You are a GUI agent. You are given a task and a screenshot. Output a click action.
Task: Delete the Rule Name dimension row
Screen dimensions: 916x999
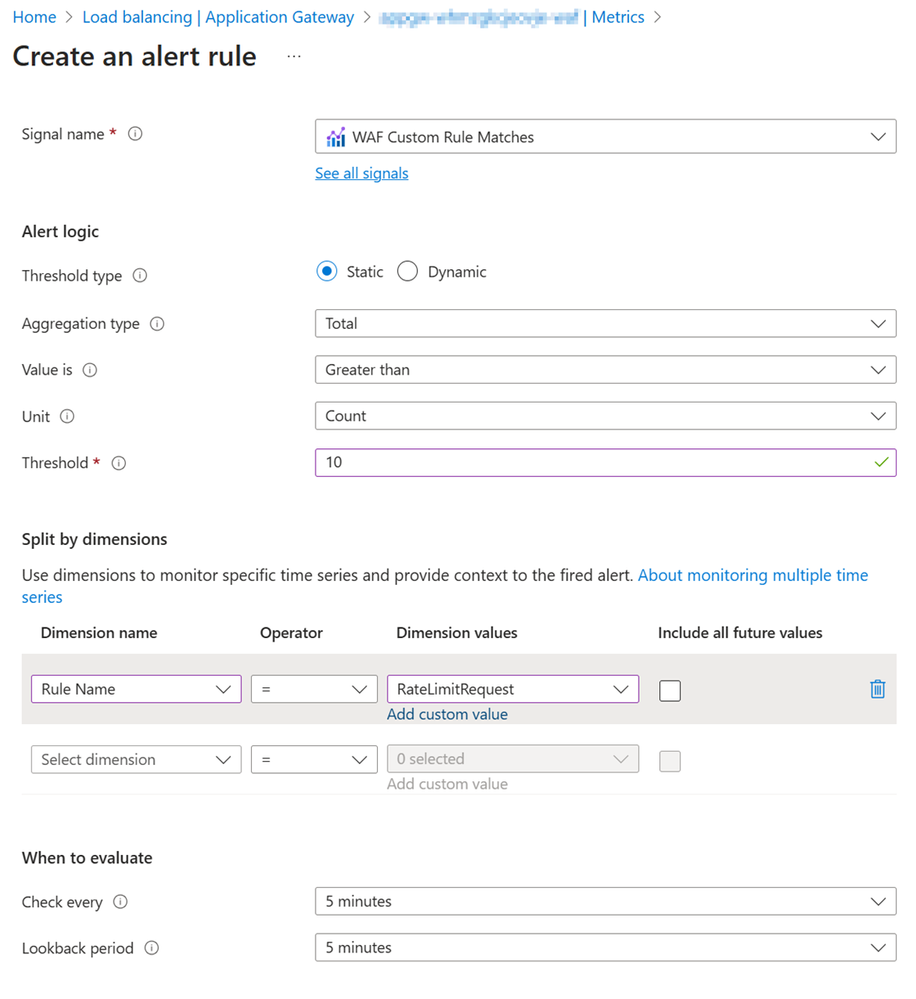click(x=877, y=689)
